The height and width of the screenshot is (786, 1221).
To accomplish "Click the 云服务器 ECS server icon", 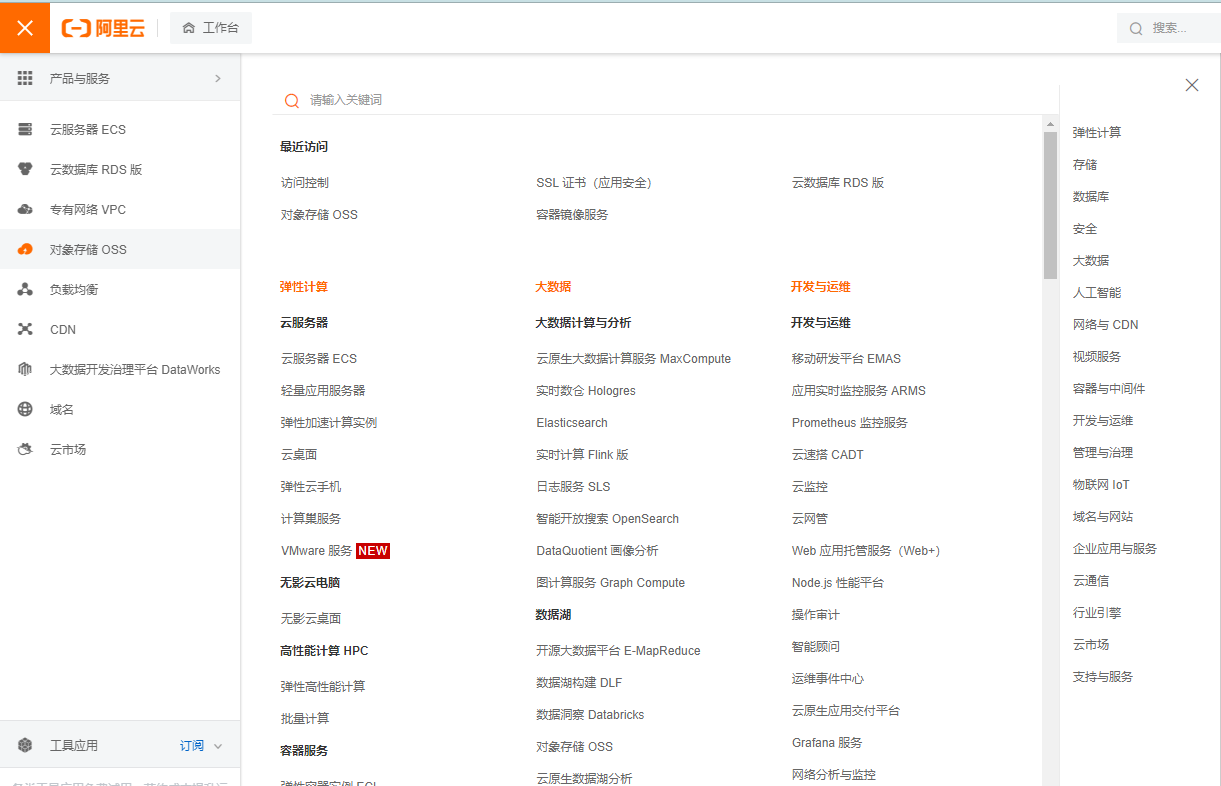I will click(25, 129).
